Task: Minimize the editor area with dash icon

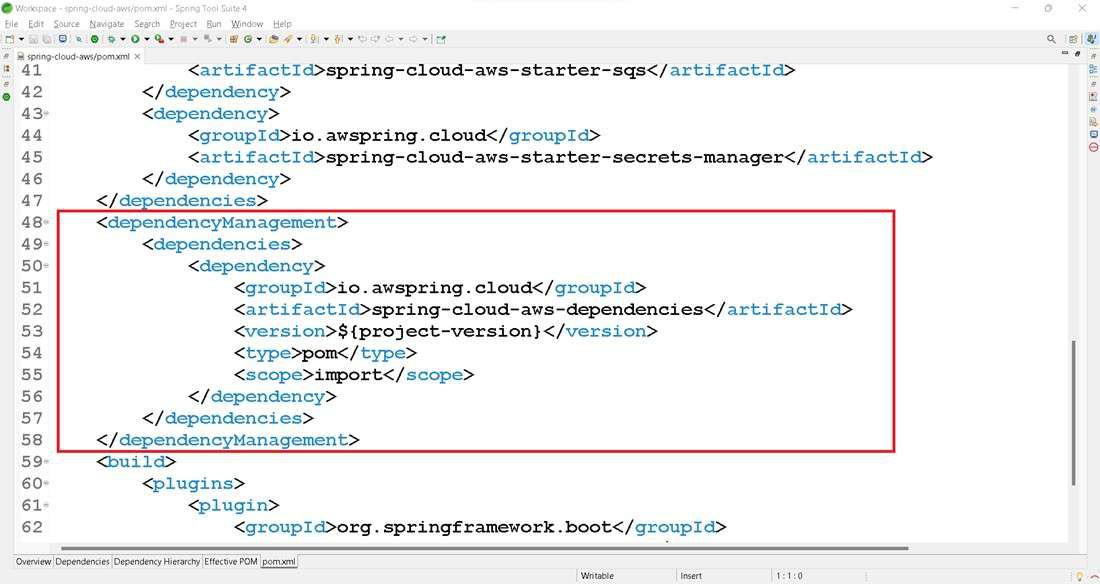Action: pyautogui.click(x=1065, y=53)
